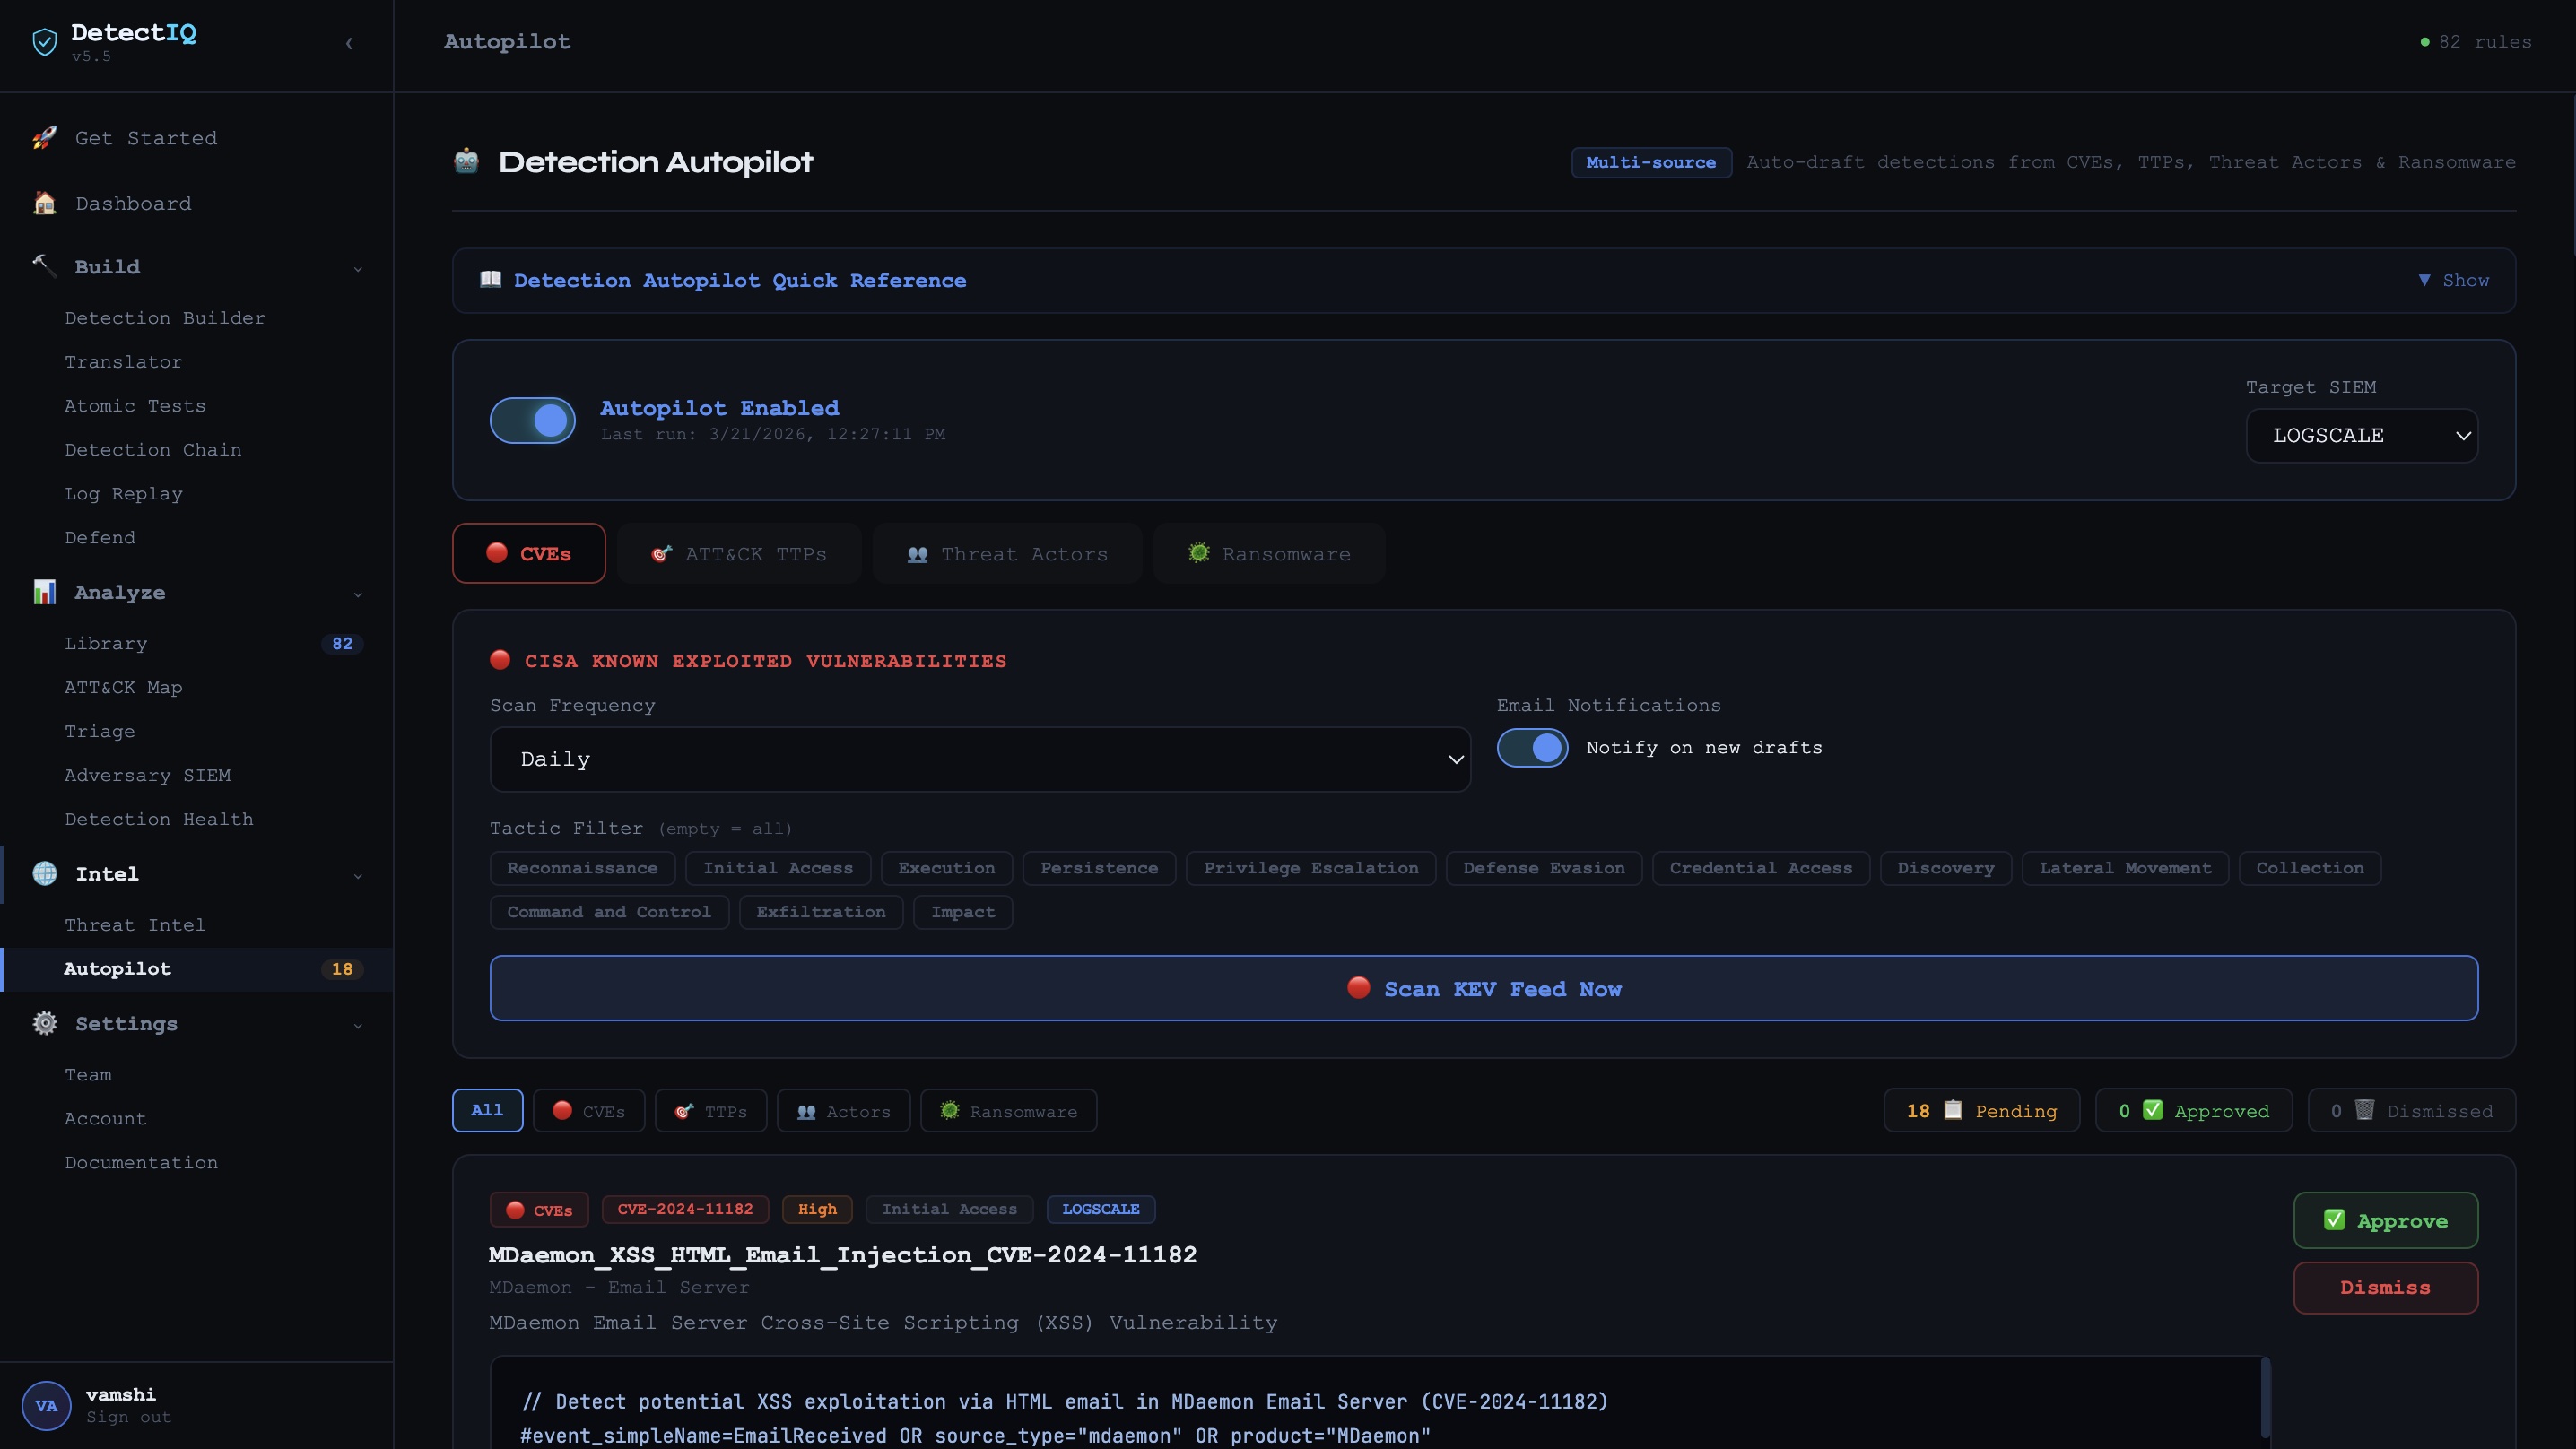Click the VA user avatar
The height and width of the screenshot is (1449, 2576).
click(x=46, y=1405)
